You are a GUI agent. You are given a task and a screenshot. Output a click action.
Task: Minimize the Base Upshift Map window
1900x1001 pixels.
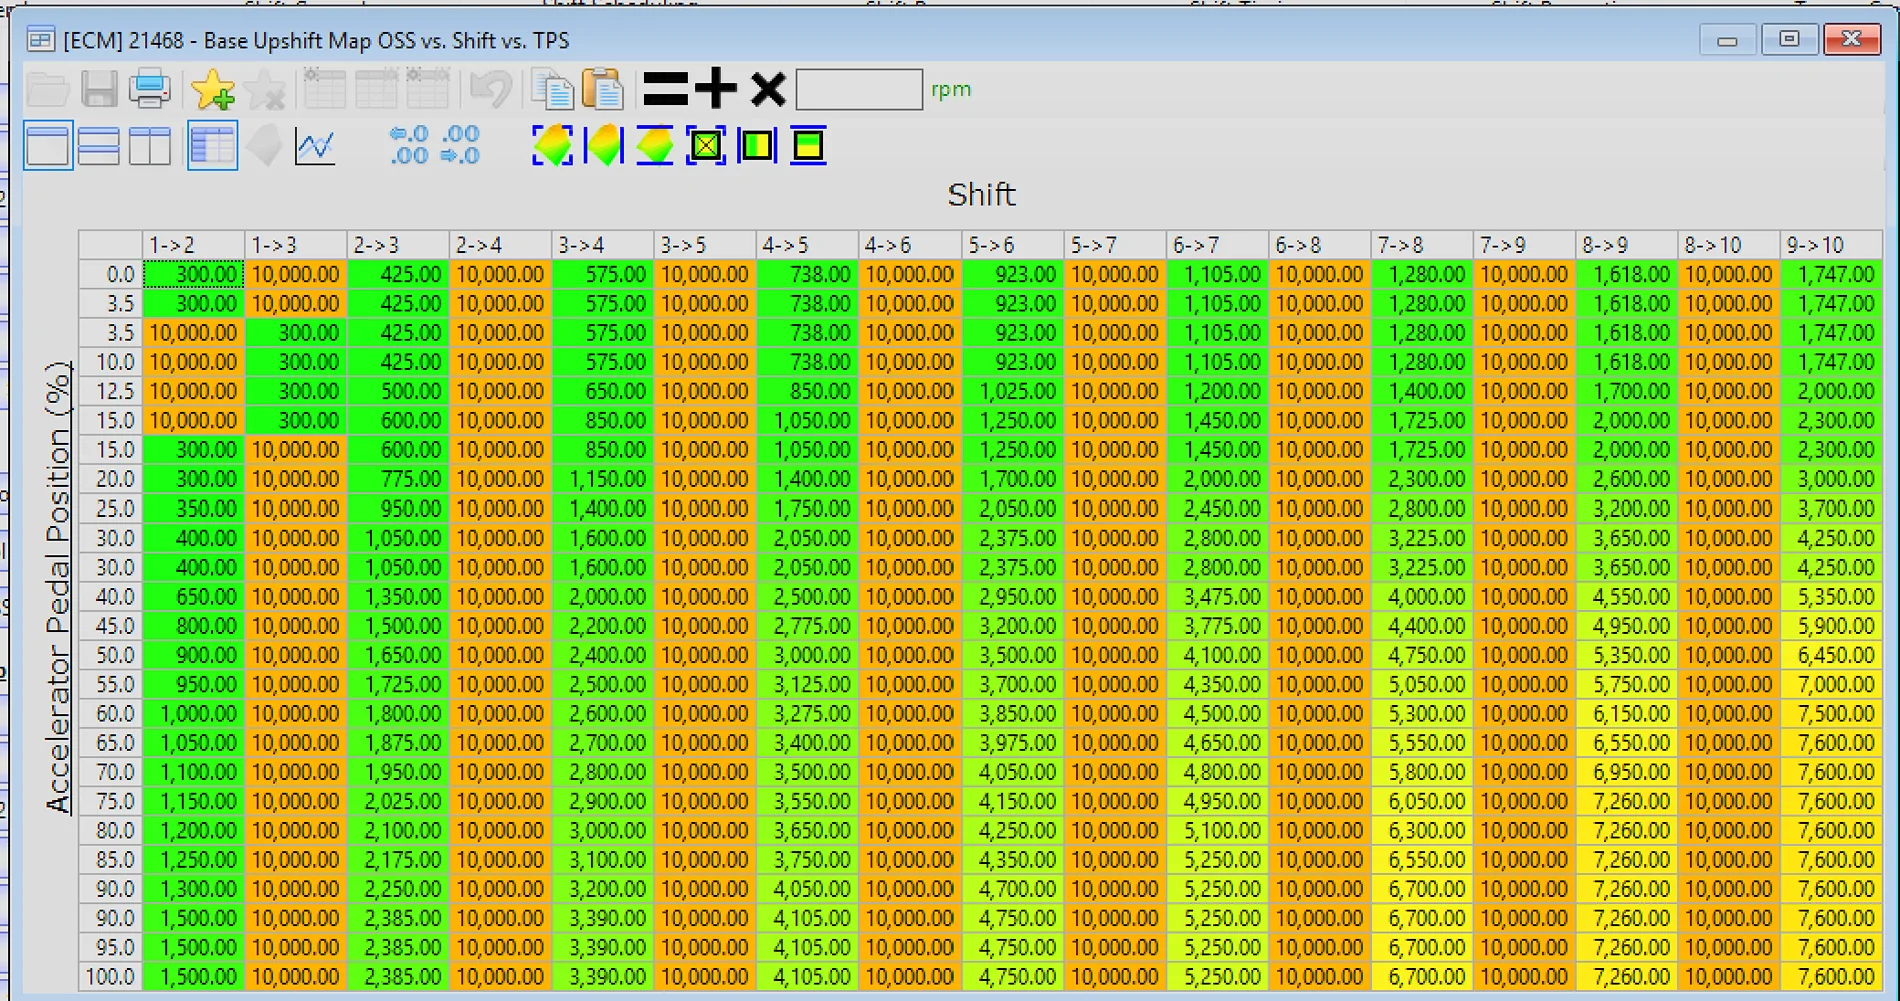coord(1727,40)
